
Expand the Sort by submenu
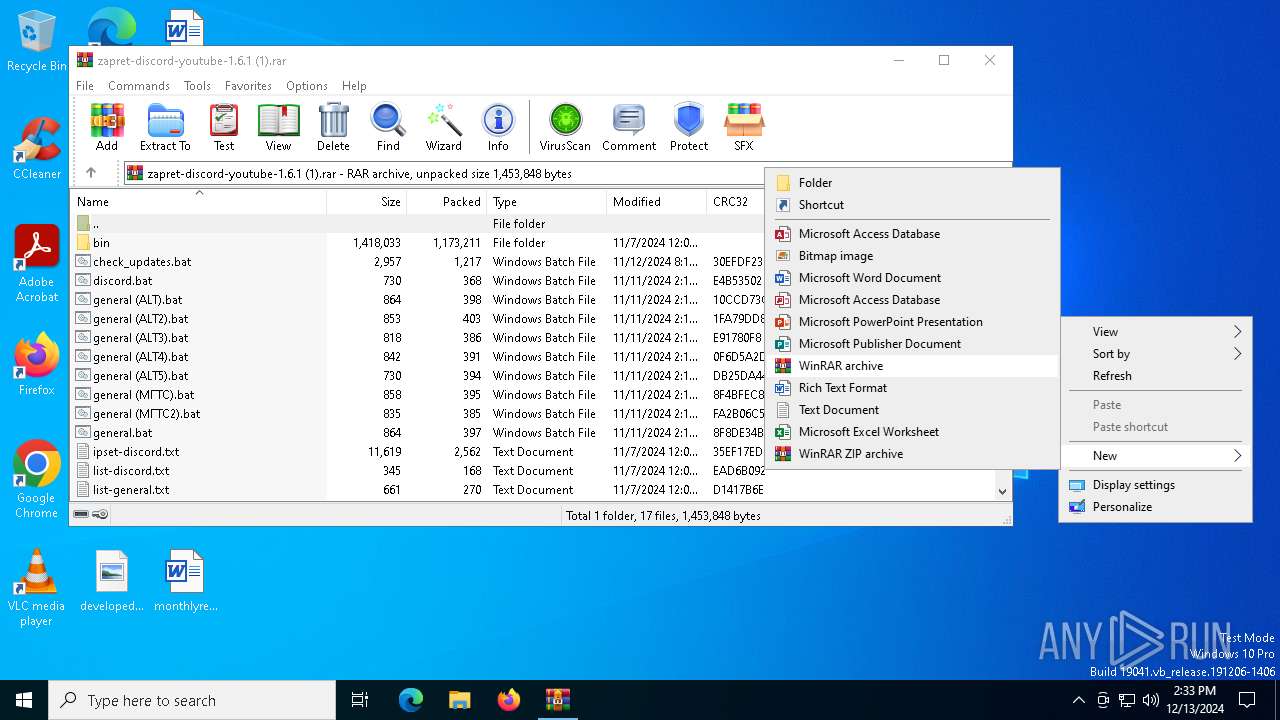(1156, 354)
